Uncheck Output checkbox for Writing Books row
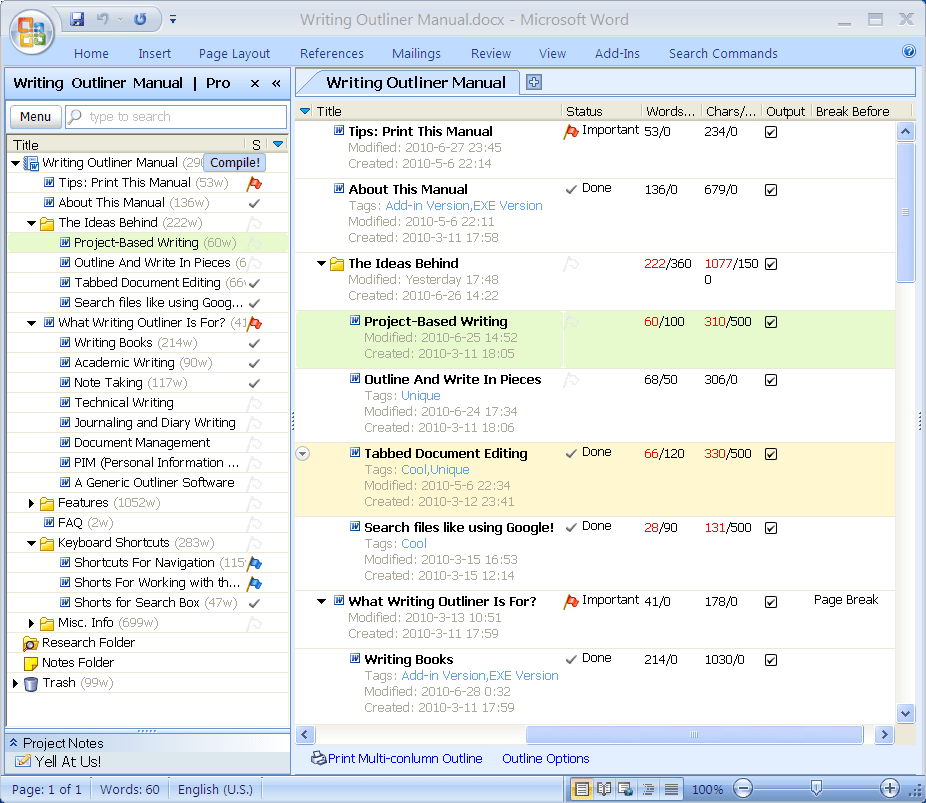The image size is (926, 803). click(771, 660)
